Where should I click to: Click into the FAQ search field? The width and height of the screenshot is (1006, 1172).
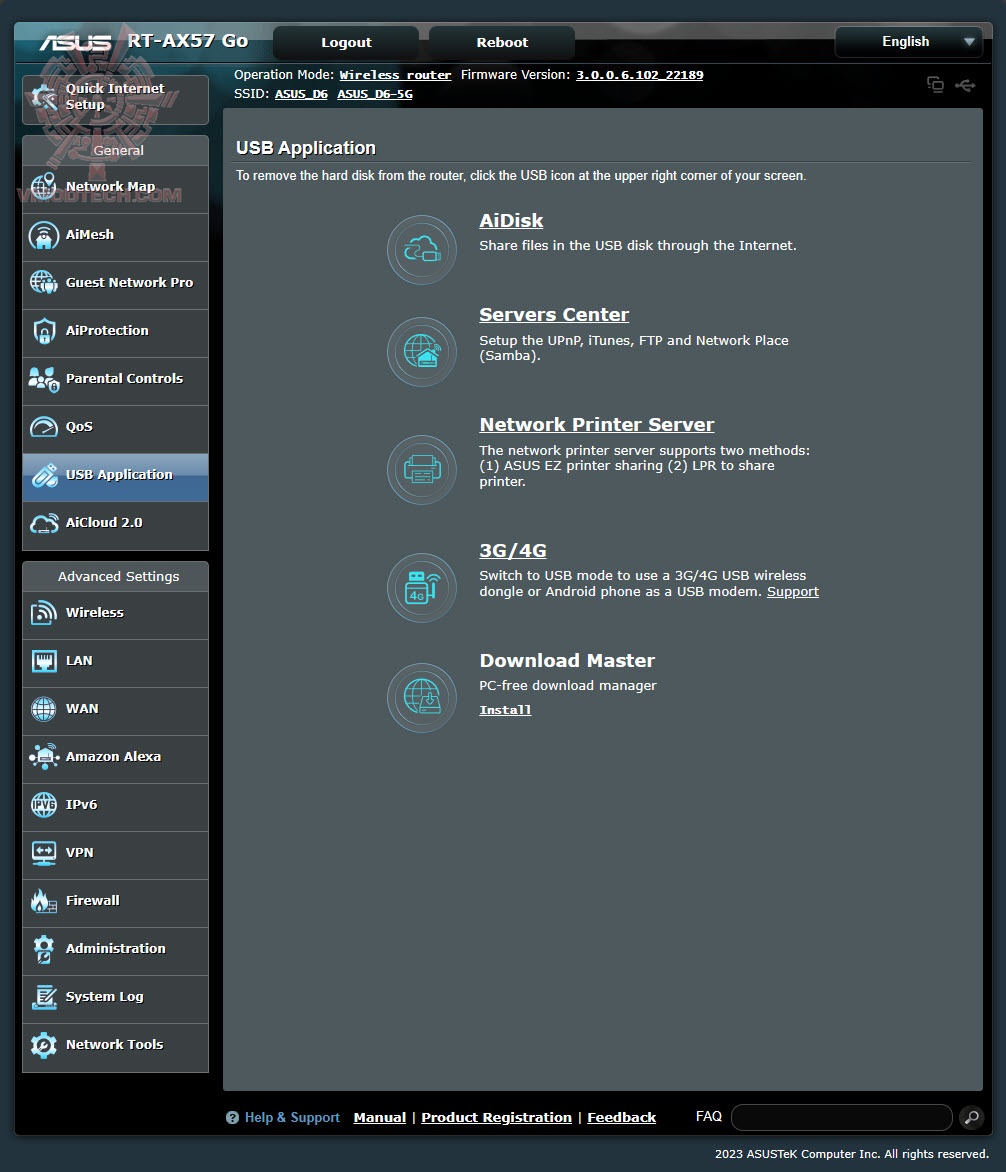click(x=842, y=1117)
